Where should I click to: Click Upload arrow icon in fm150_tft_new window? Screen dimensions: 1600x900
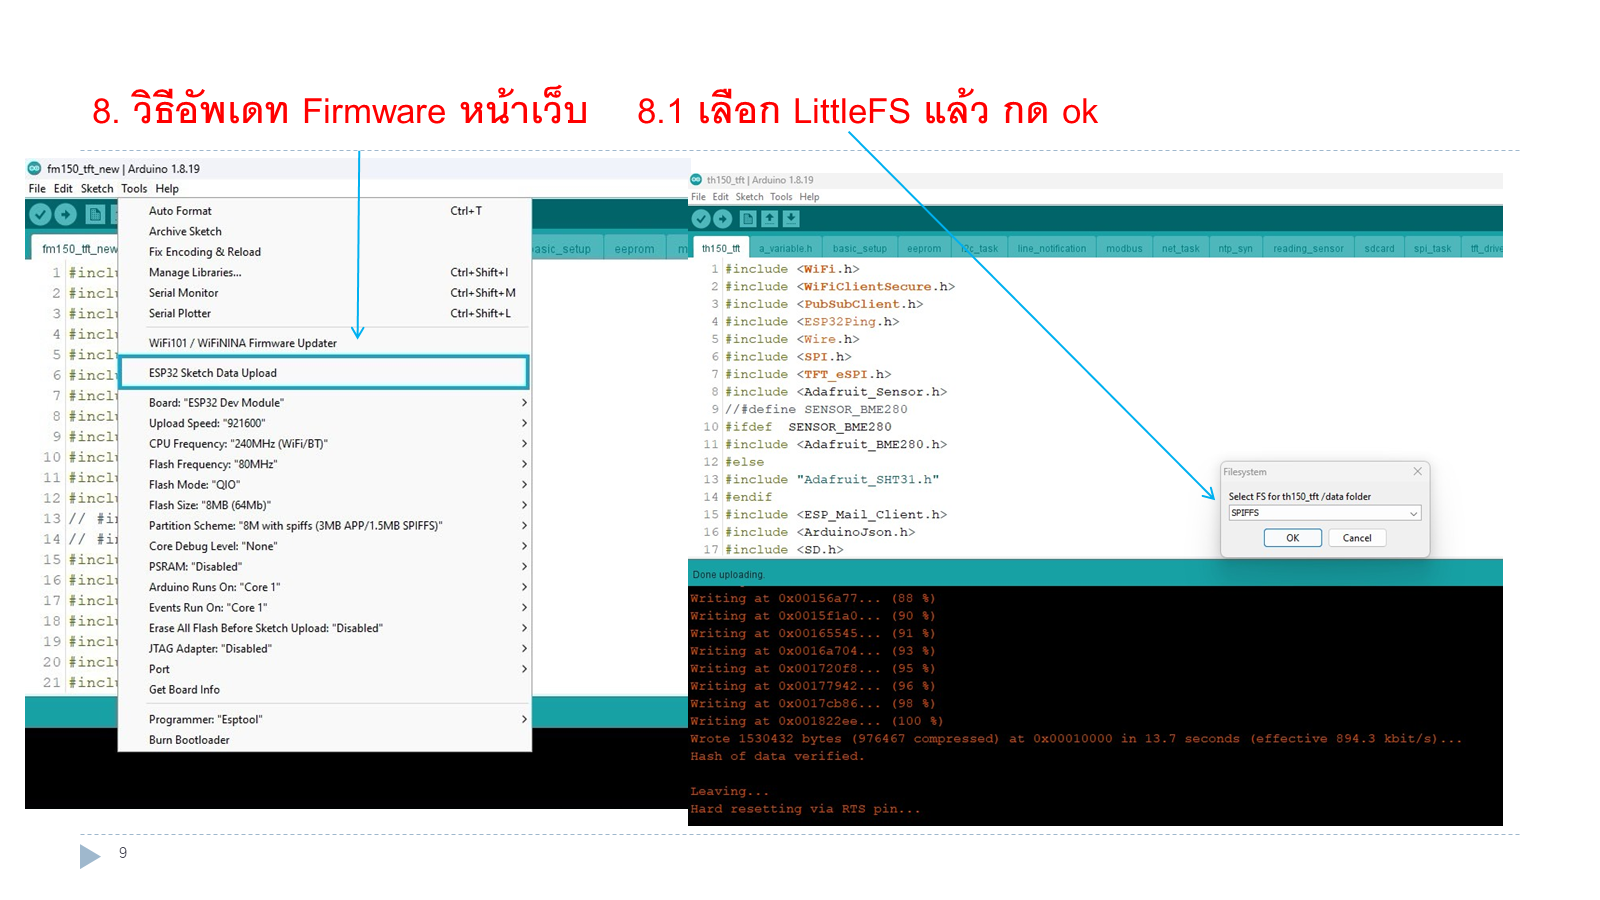point(66,214)
